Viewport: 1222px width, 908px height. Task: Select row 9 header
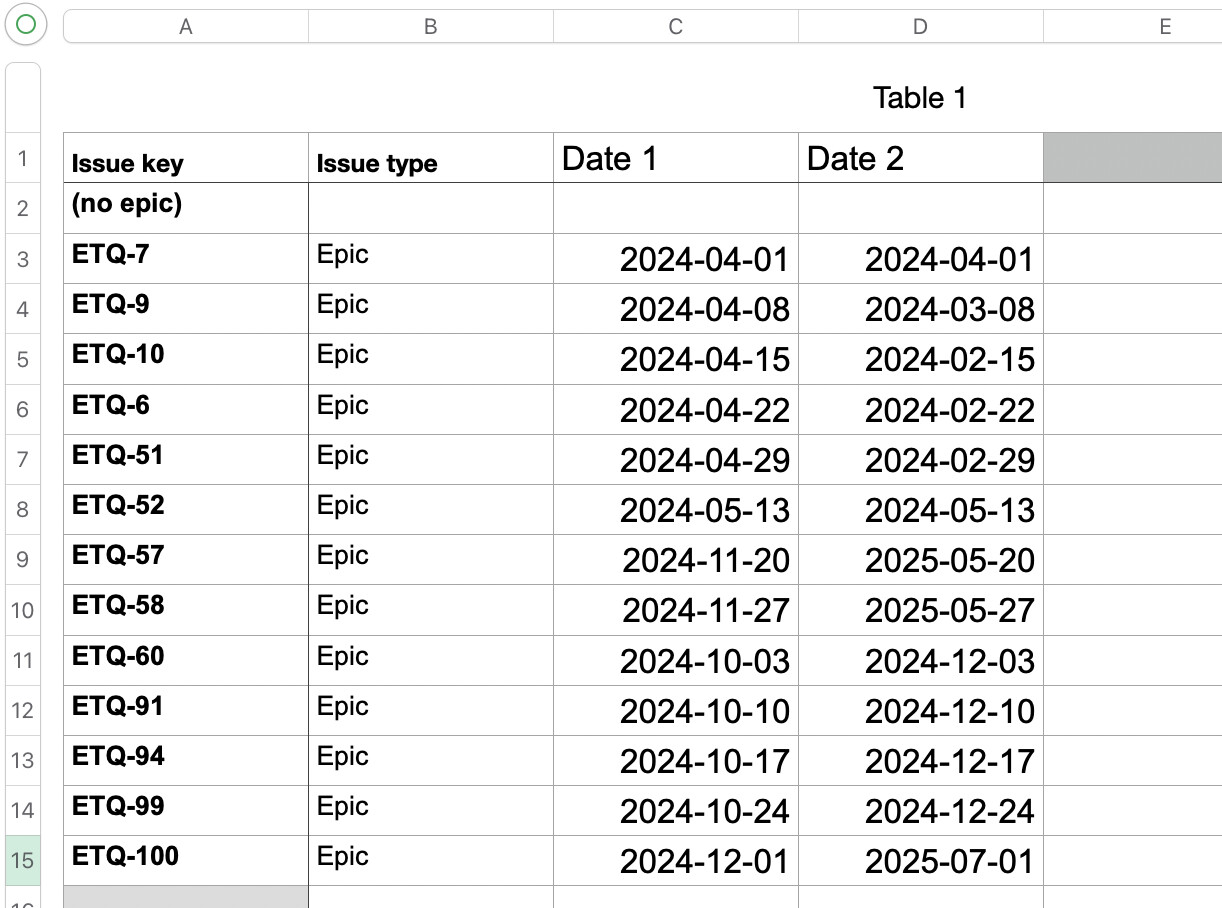click(x=23, y=560)
